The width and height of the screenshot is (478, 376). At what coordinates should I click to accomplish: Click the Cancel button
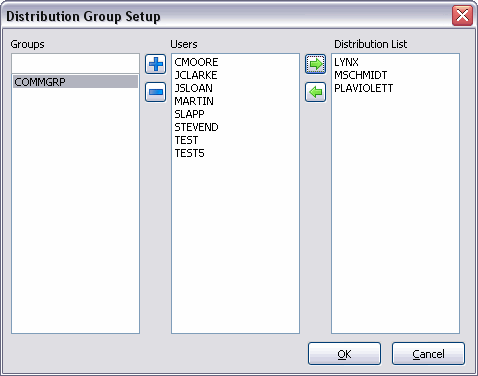click(428, 354)
